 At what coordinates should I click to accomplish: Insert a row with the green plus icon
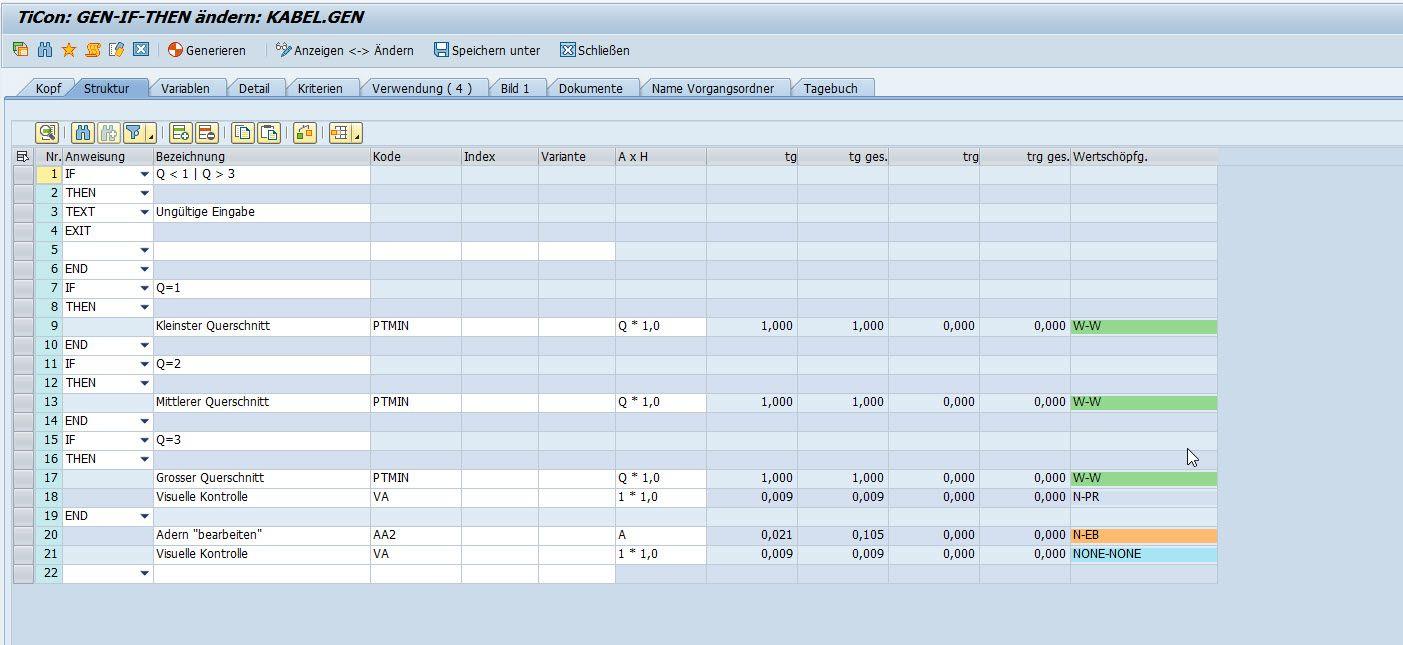(x=180, y=132)
